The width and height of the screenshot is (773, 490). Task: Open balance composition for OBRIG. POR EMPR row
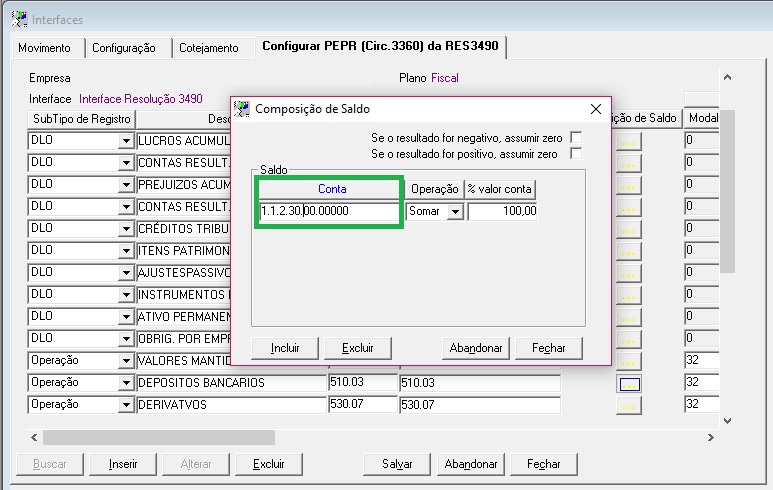point(628,341)
